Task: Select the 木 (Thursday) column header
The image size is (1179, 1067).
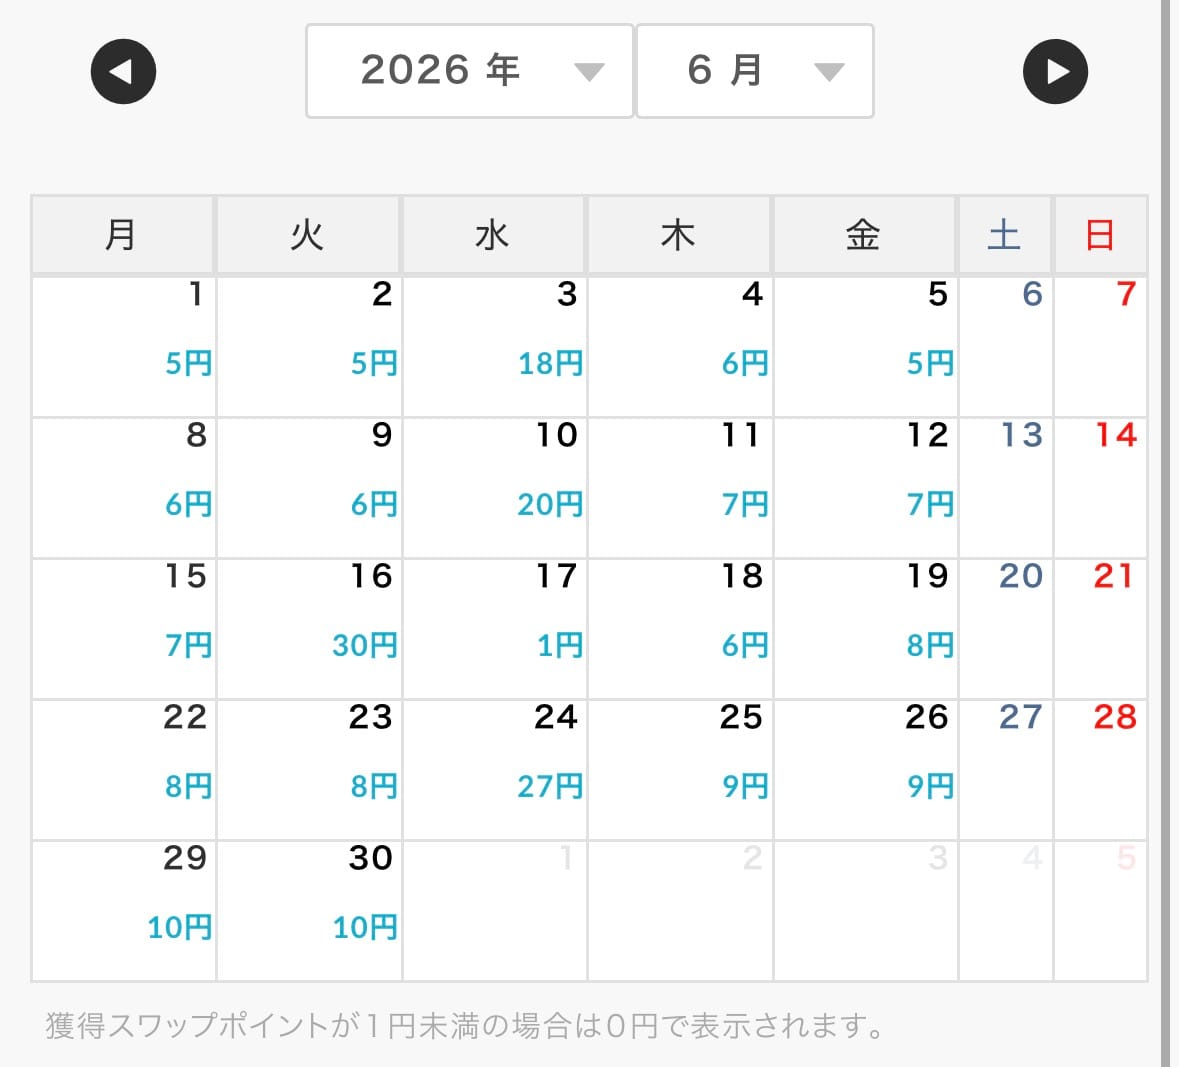Action: 679,235
